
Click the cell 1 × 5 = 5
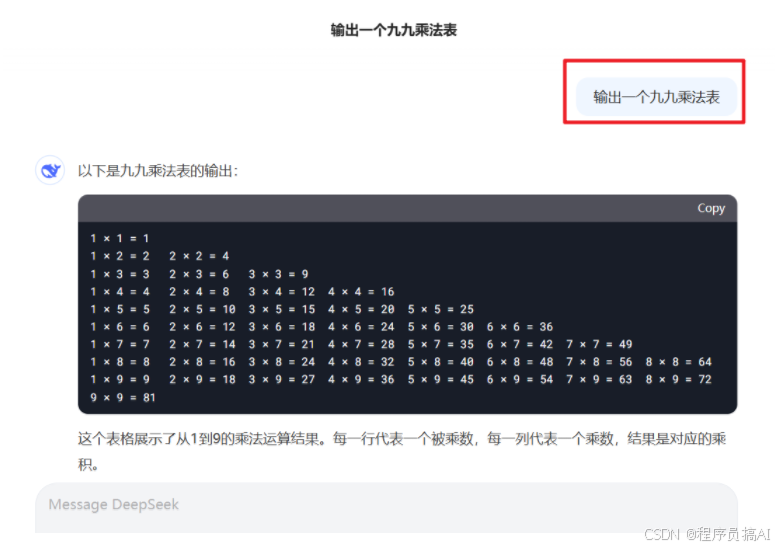point(120,309)
